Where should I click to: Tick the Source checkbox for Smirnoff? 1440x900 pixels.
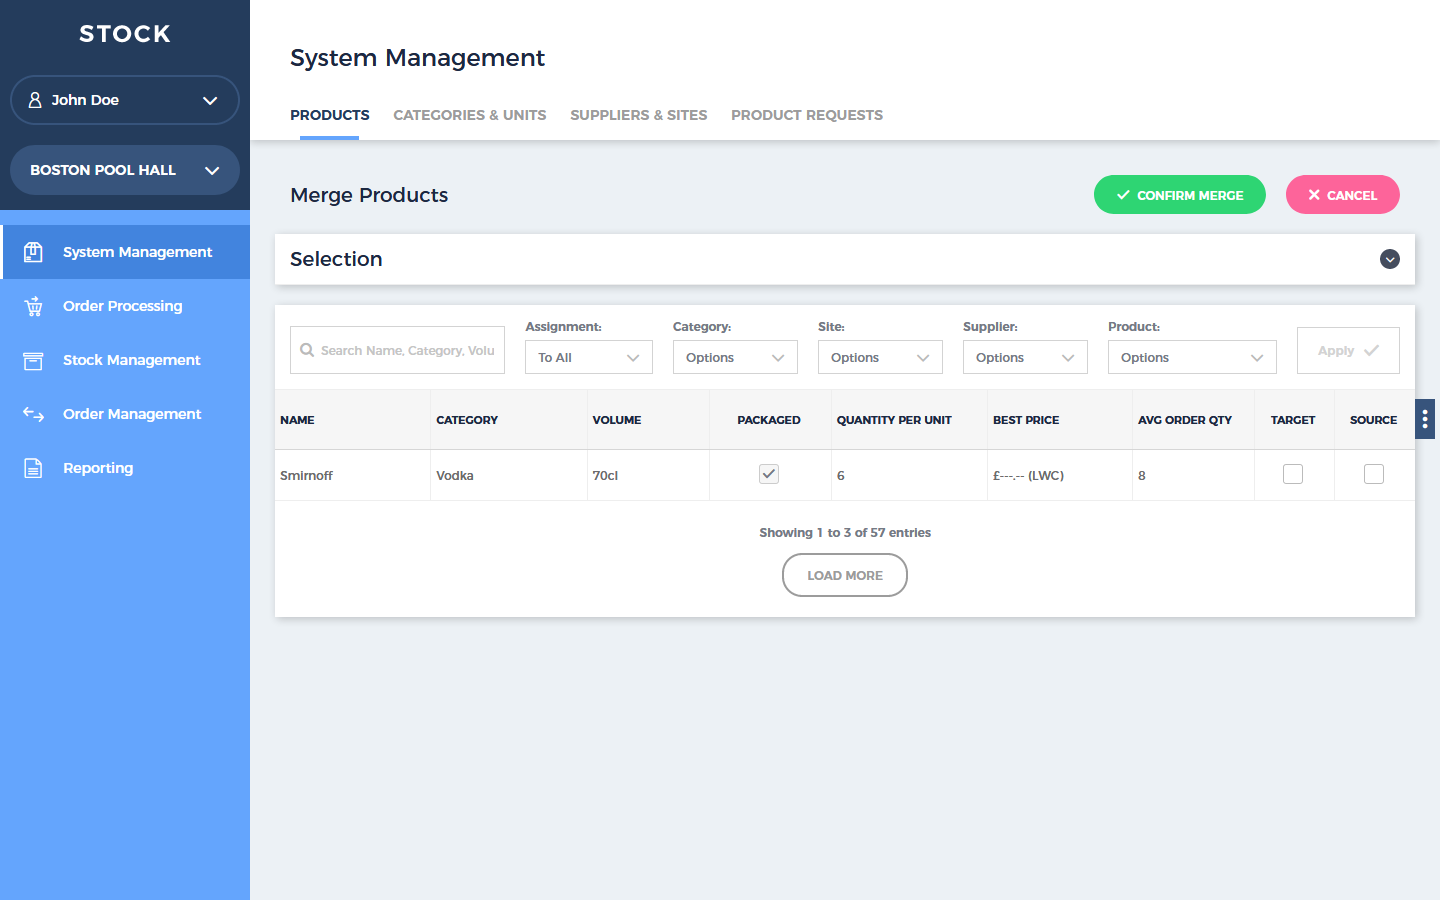click(1373, 474)
